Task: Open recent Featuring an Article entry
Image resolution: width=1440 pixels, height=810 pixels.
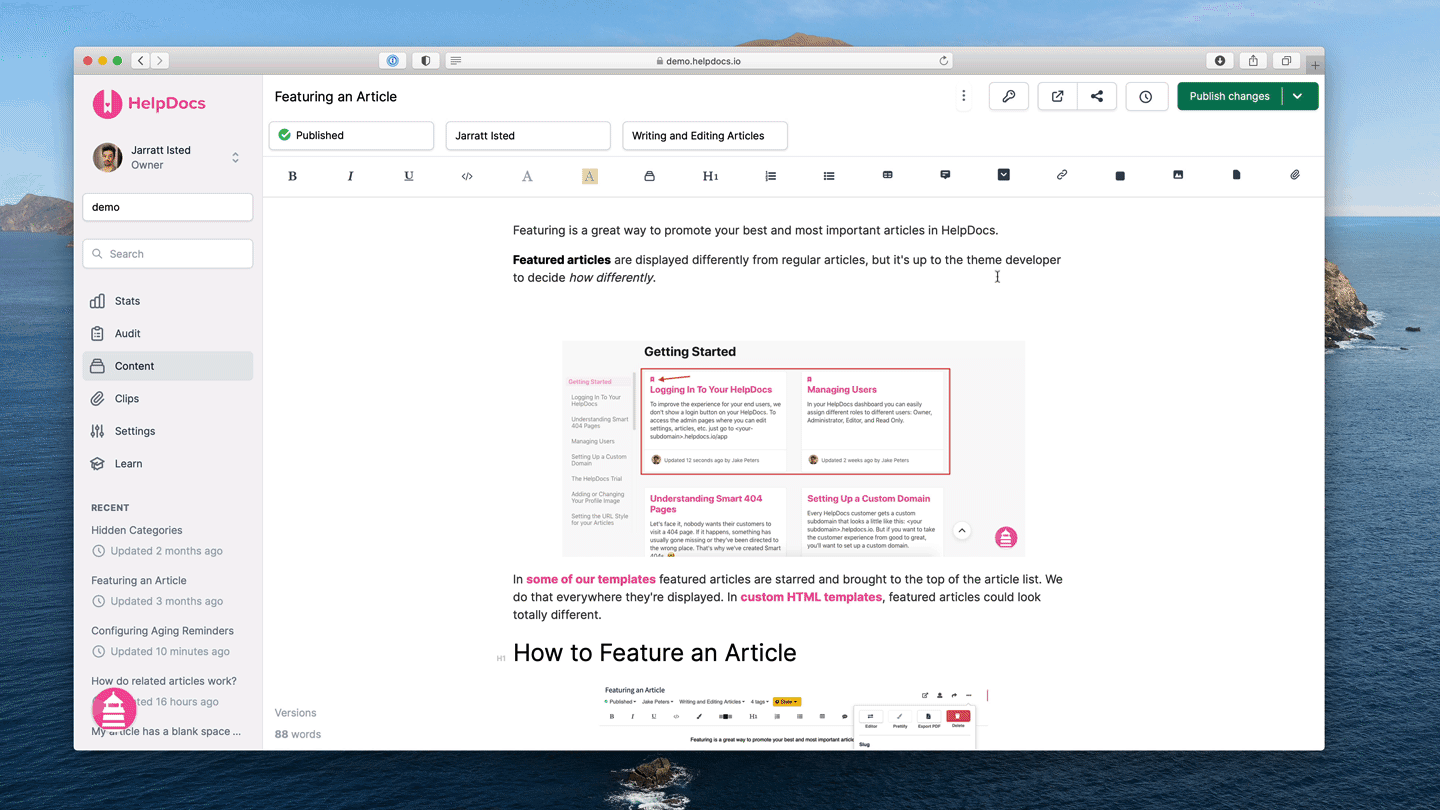Action: 139,580
